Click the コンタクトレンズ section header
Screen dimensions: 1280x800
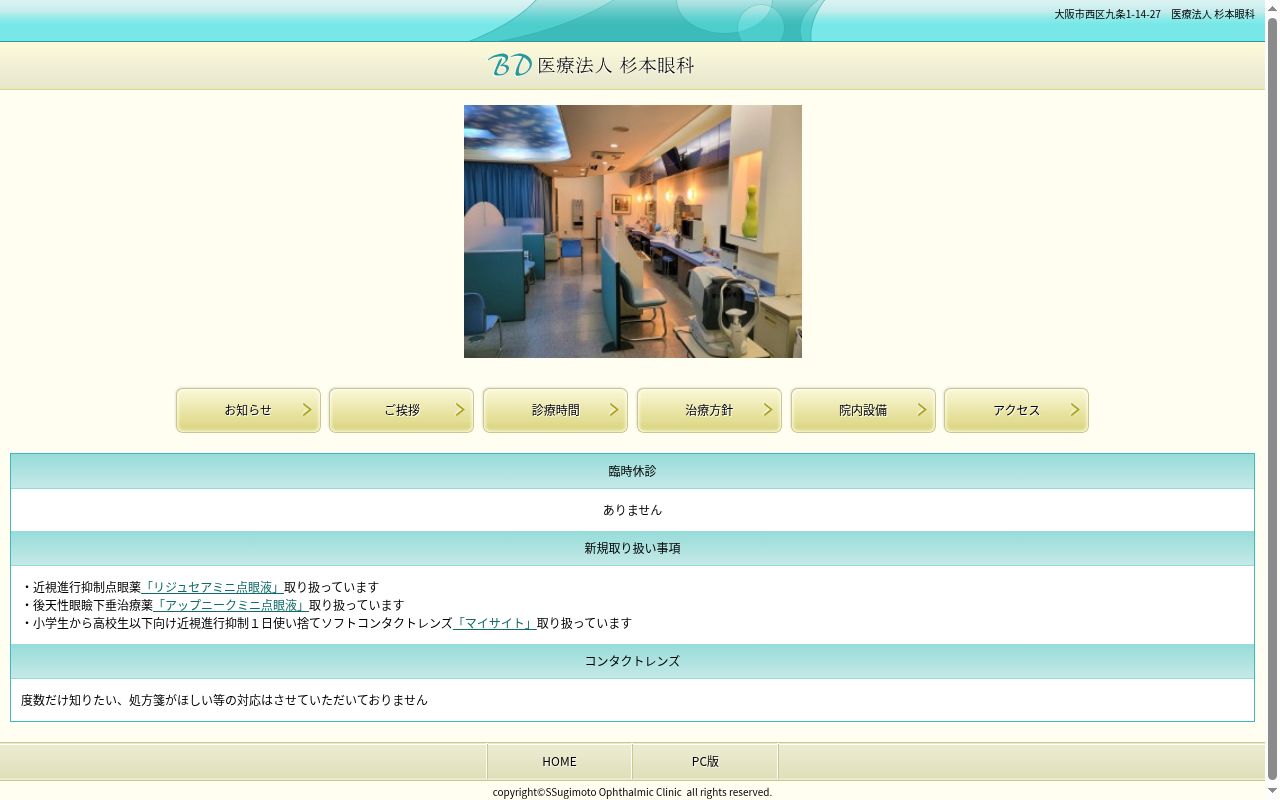coord(632,661)
